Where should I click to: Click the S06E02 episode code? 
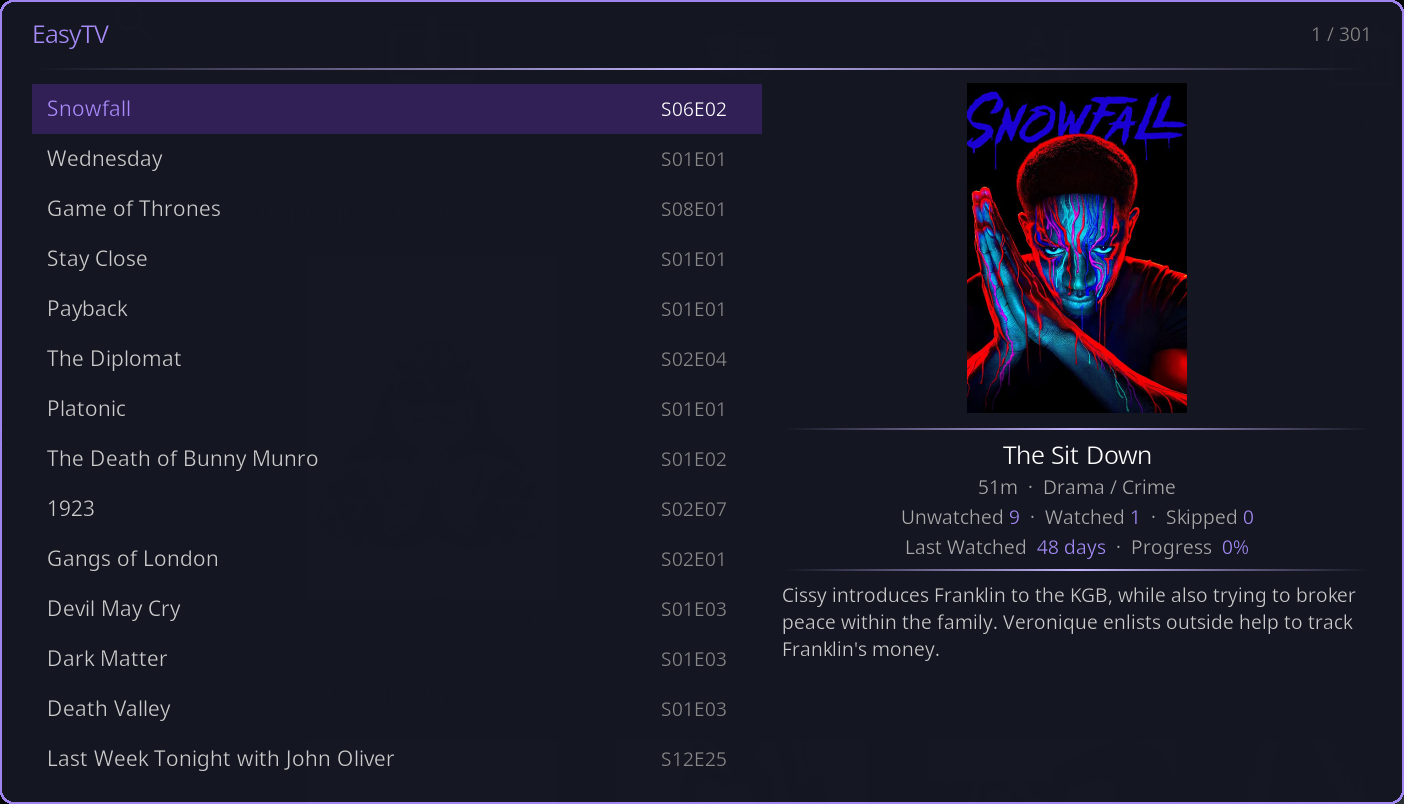click(x=694, y=110)
